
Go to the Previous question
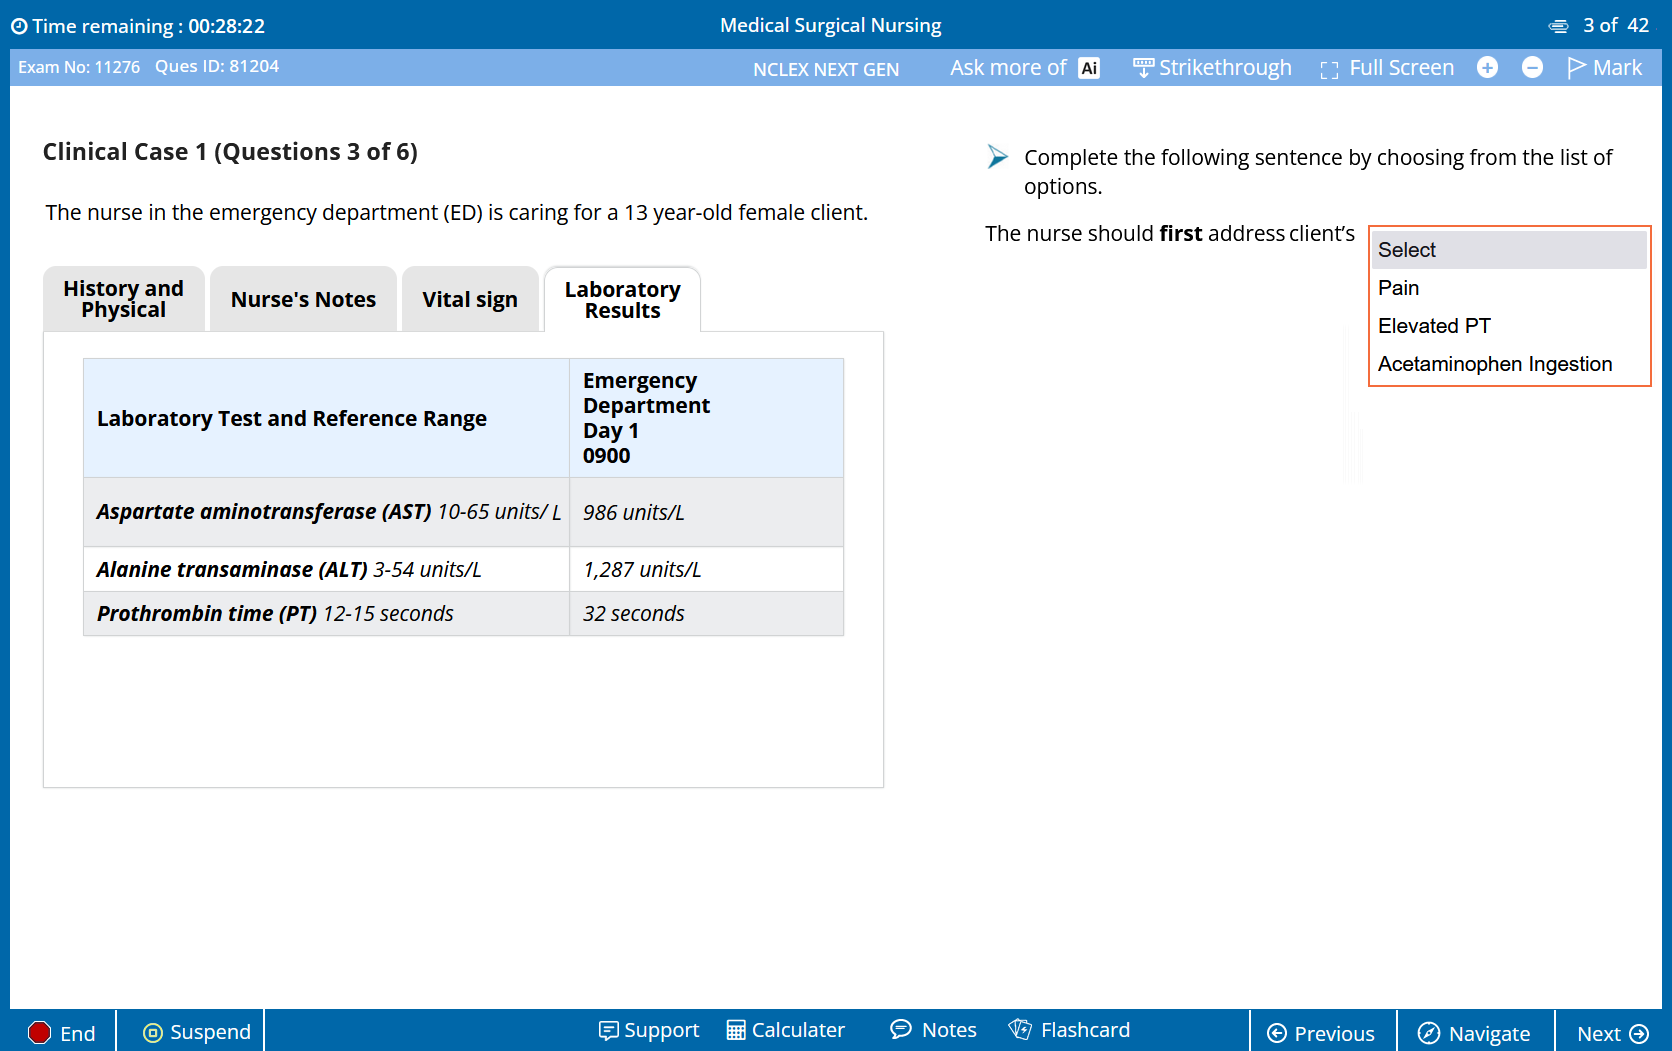click(1321, 1034)
